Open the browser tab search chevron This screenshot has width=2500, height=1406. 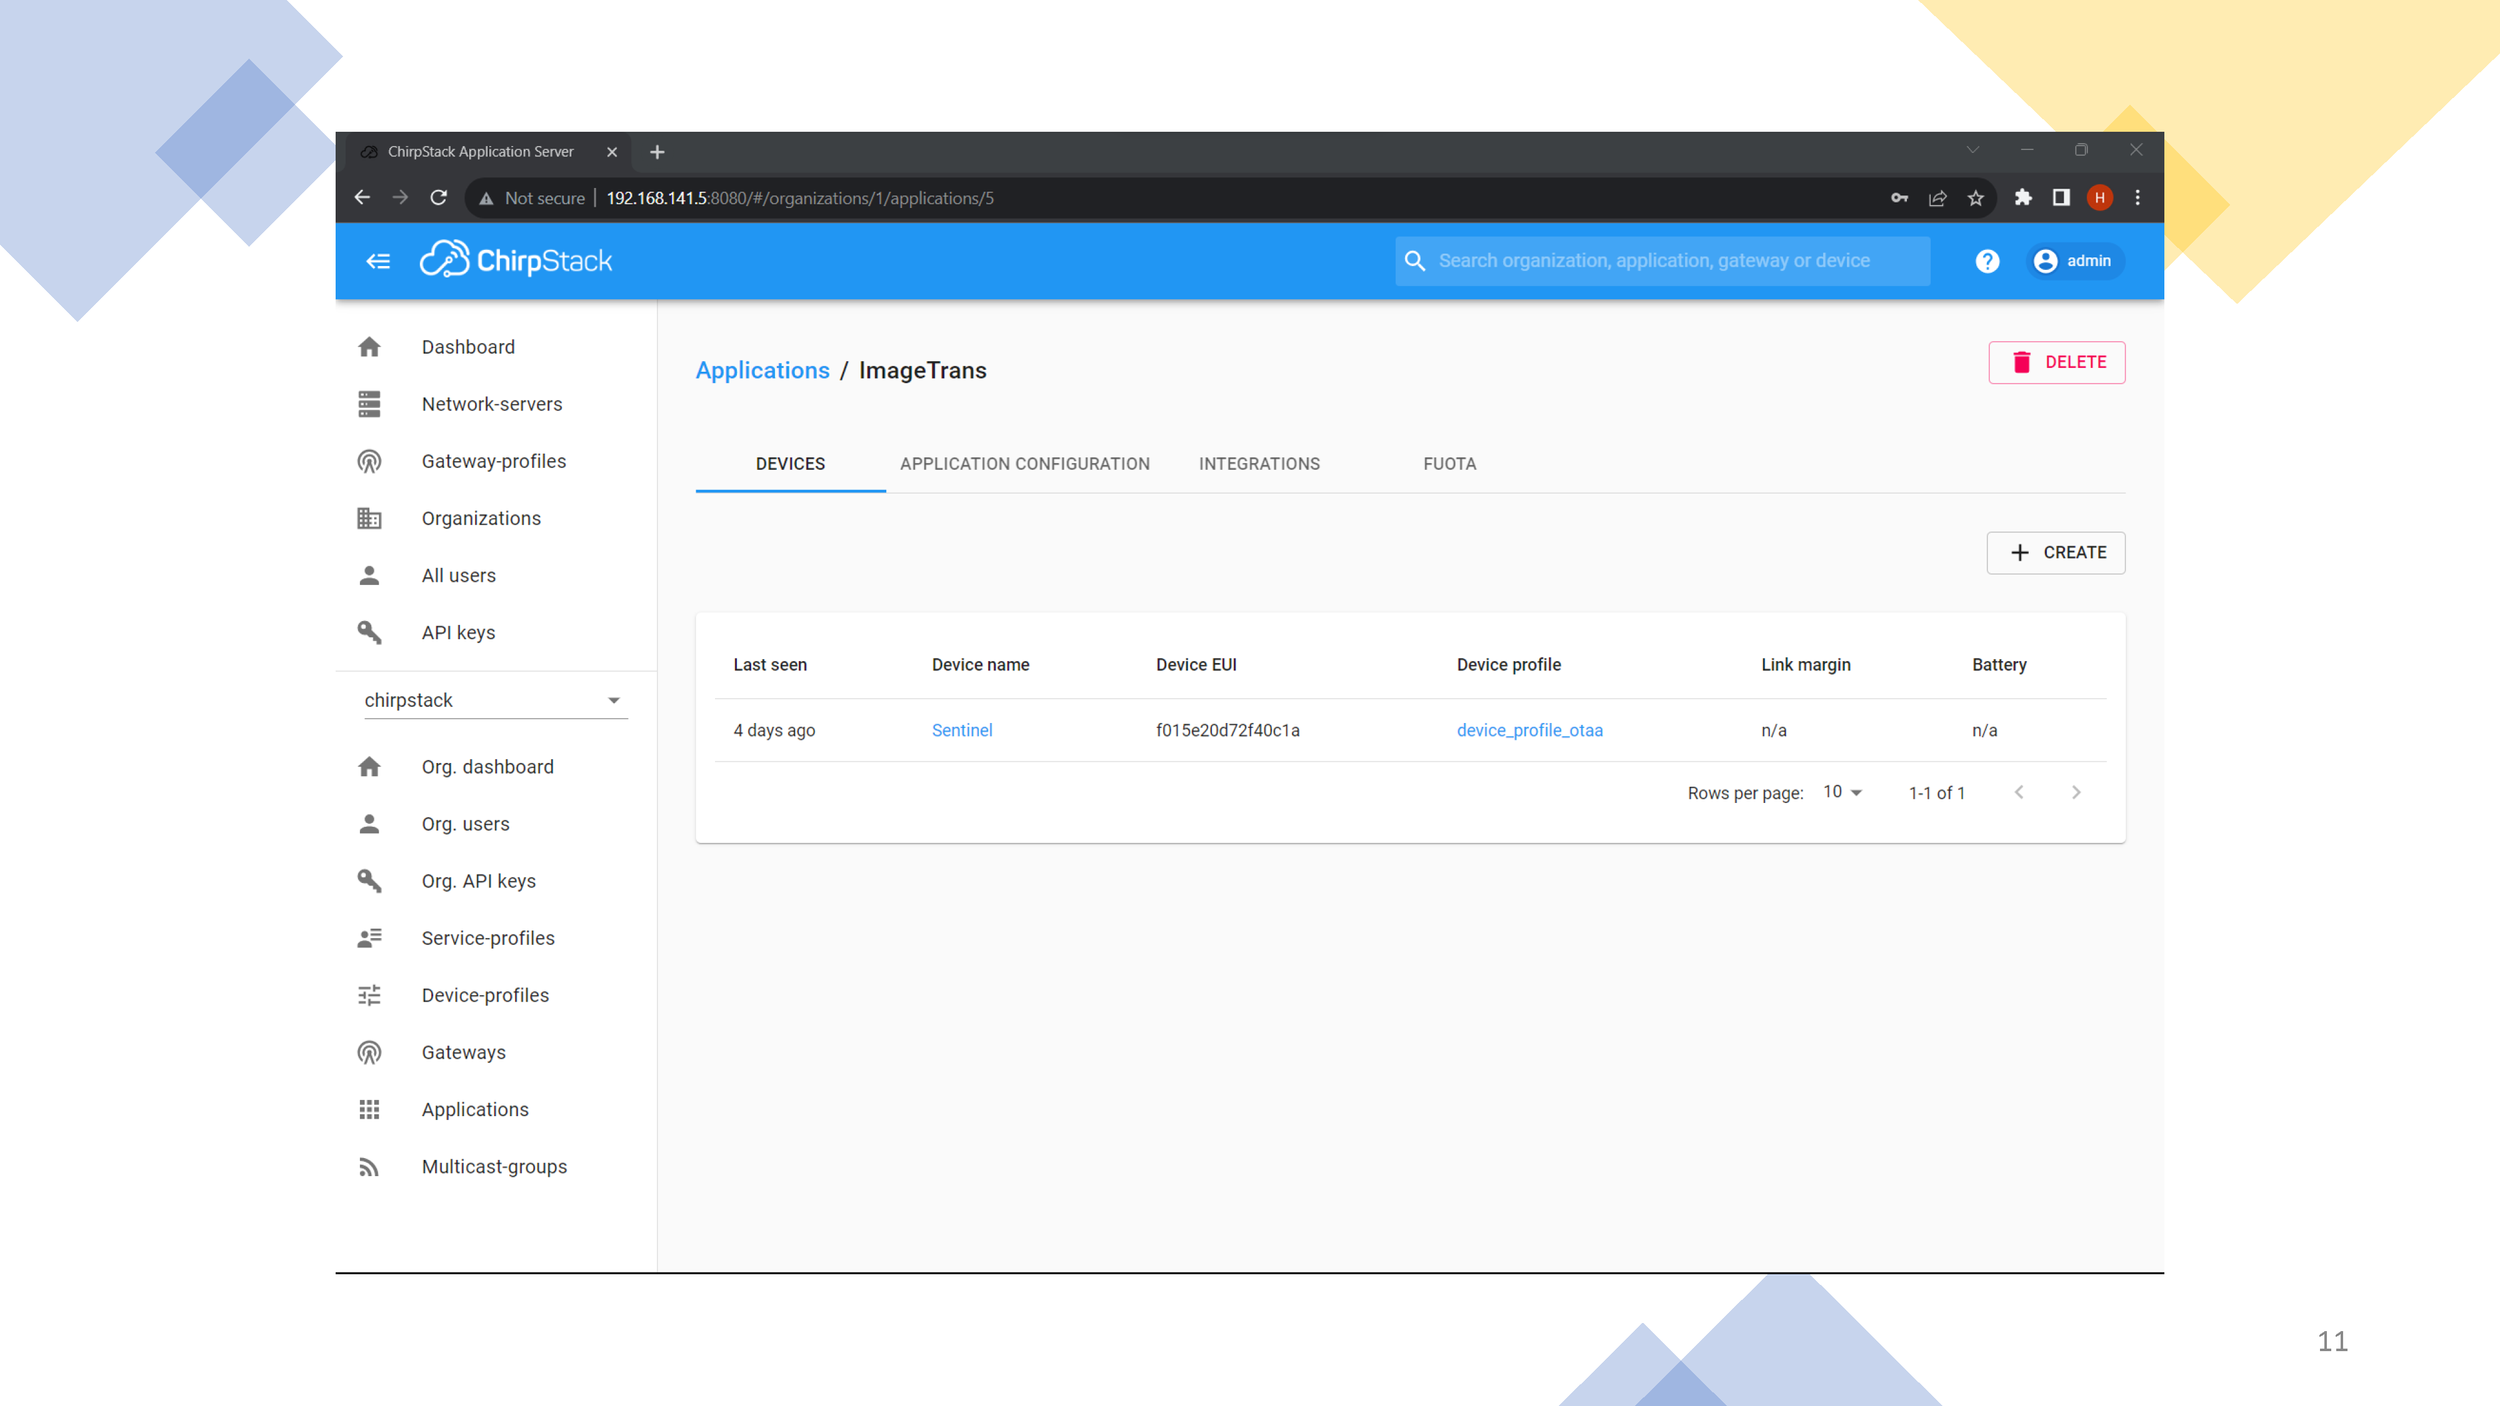(x=1972, y=150)
